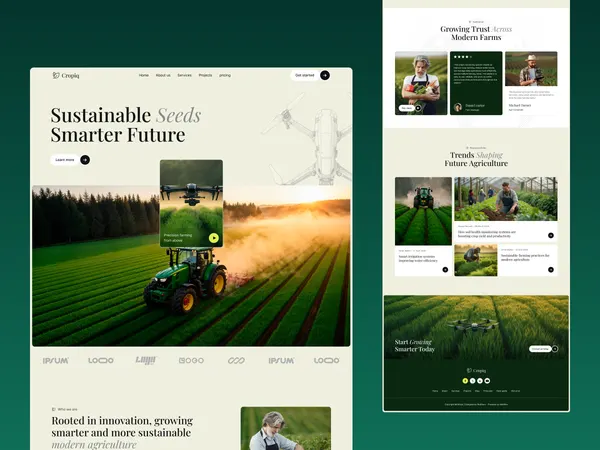Click the smart irrigation article title

[x=418, y=259]
